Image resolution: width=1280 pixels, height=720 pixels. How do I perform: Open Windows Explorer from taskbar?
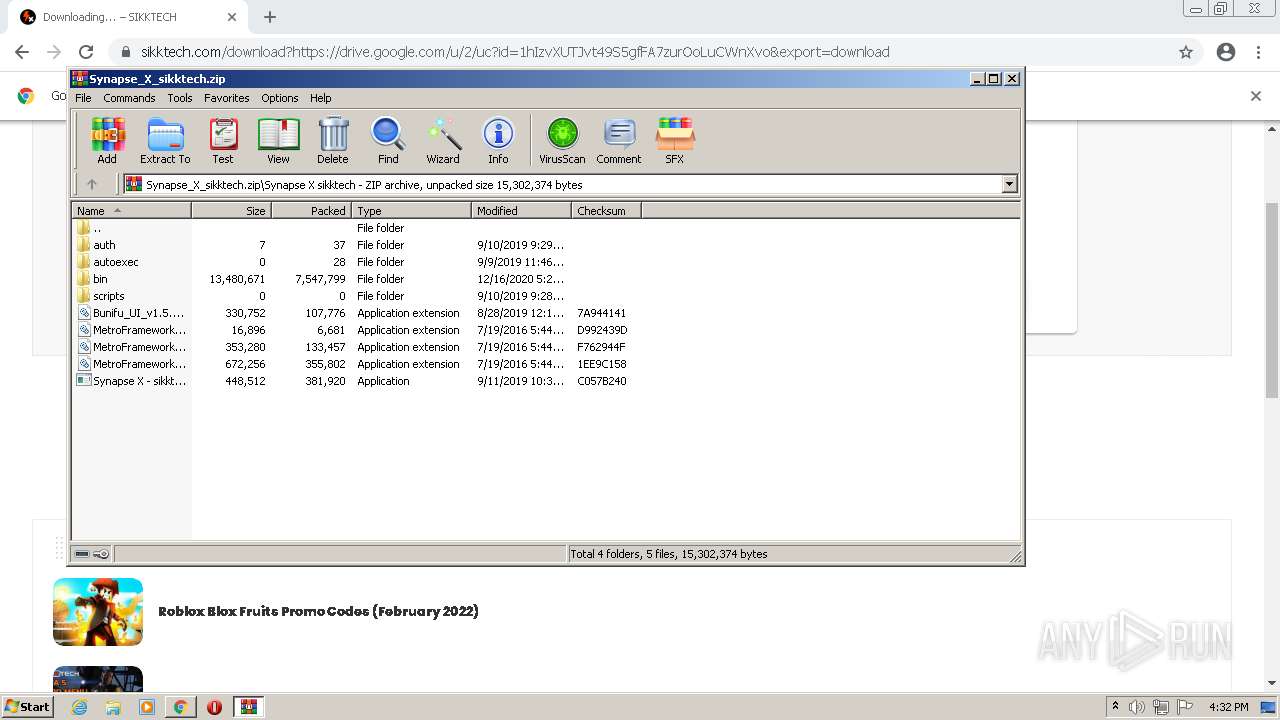pos(113,707)
